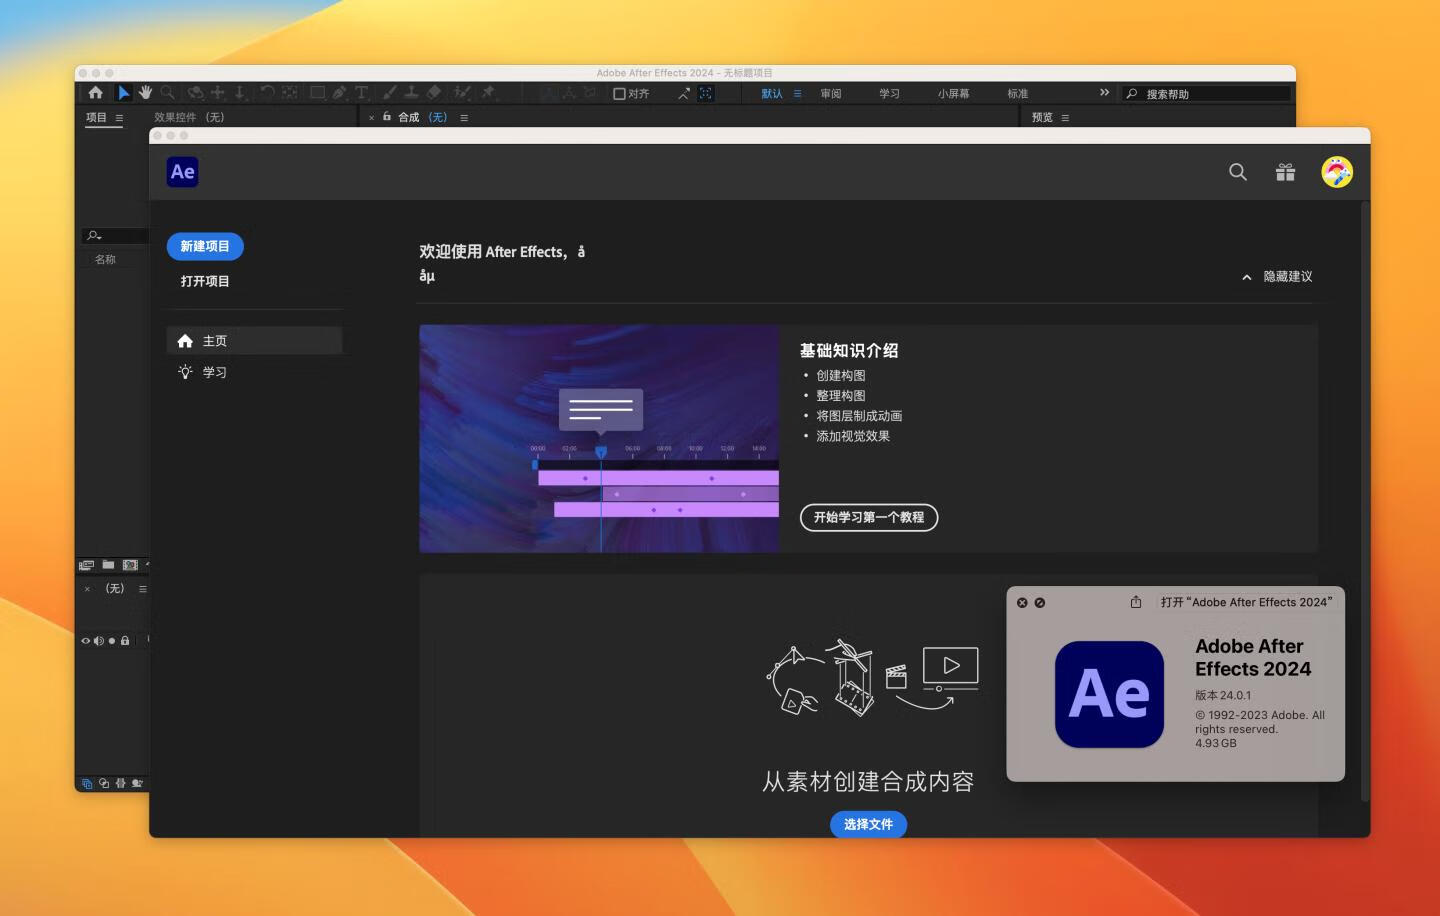Viewport: 1440px width, 916px height.
Task: Click the tutorial timeline thumbnail image
Action: coord(599,438)
